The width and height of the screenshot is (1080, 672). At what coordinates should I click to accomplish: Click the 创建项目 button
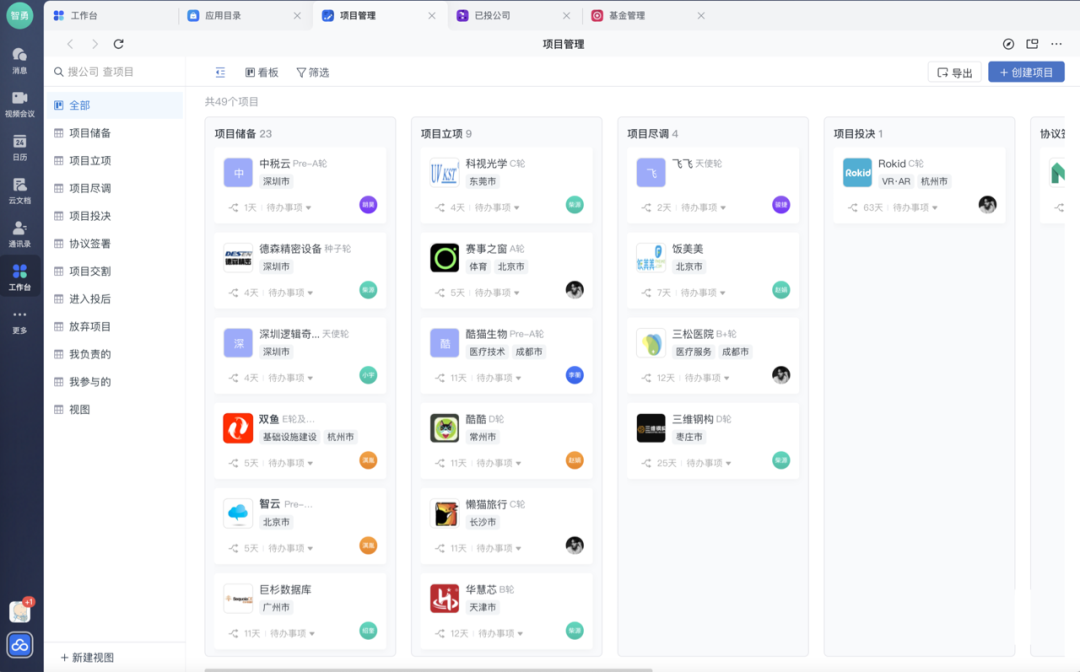[1026, 71]
